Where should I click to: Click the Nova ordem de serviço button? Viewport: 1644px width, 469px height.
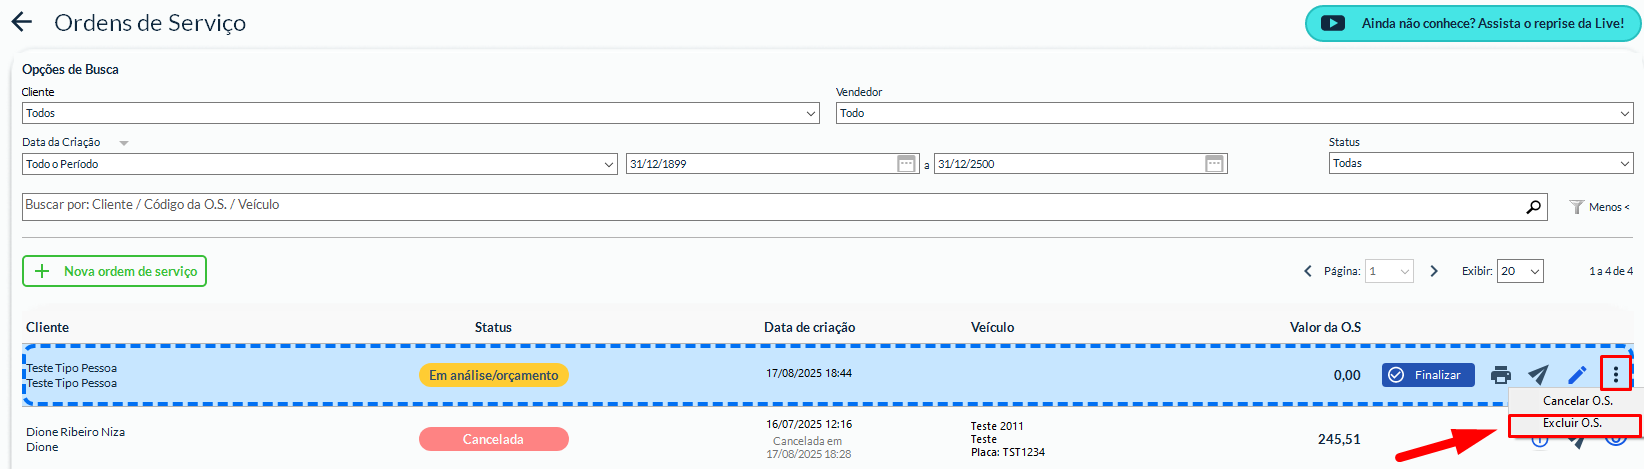point(115,271)
